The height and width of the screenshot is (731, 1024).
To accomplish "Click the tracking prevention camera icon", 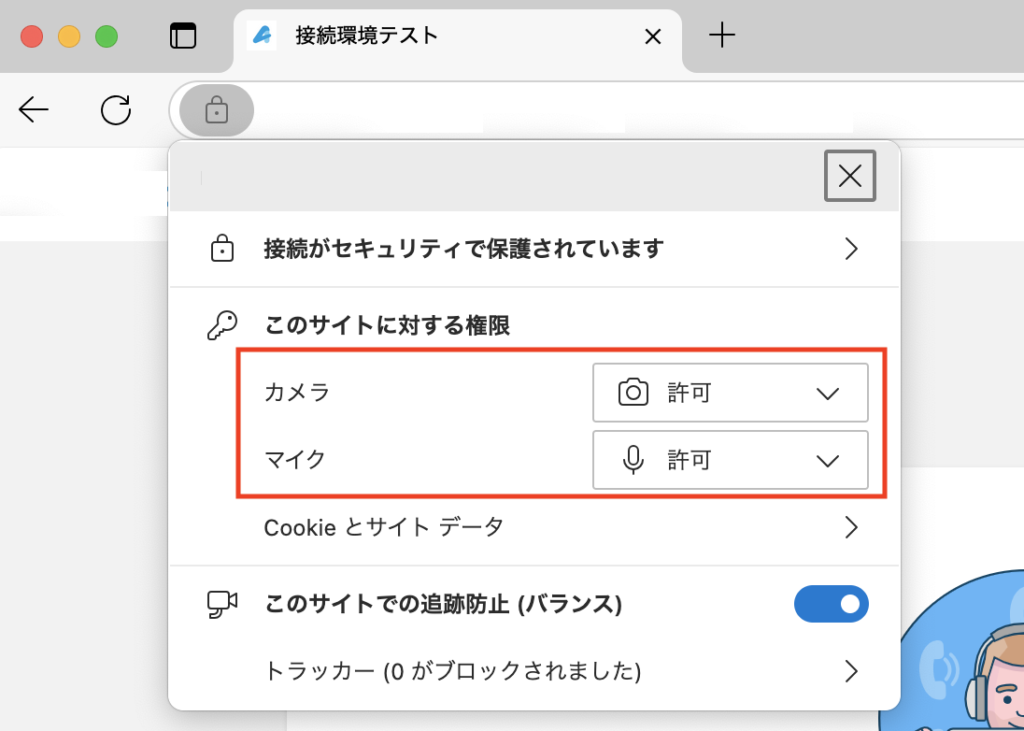I will pos(222,604).
